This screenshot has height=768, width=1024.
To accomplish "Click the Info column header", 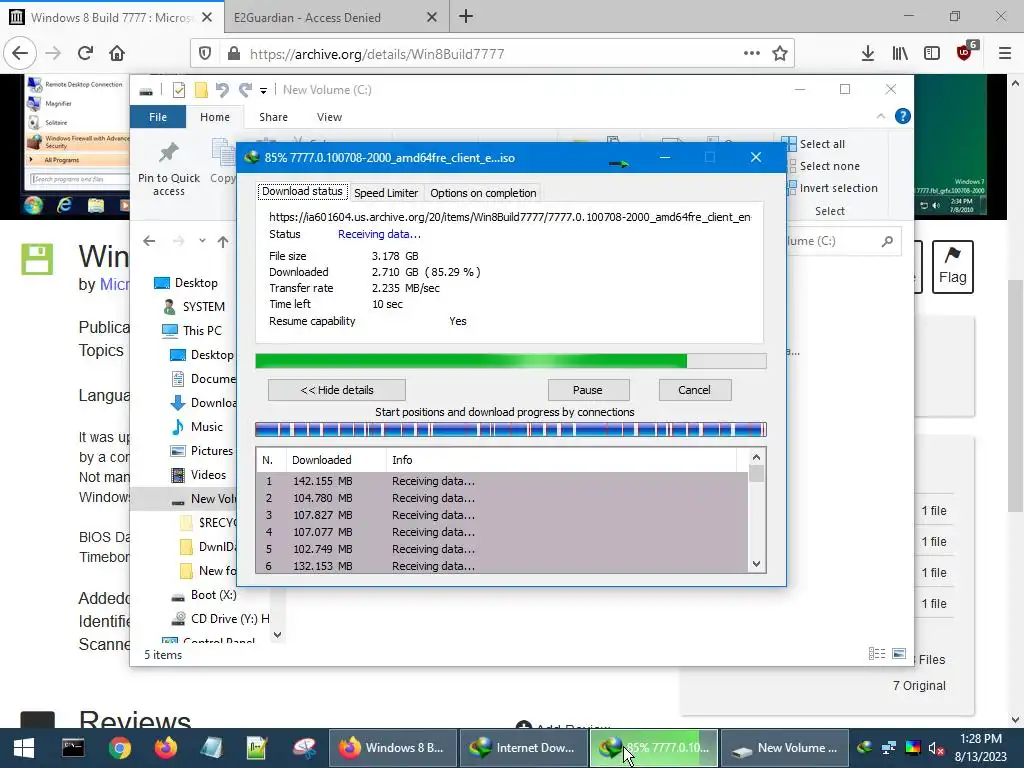I will point(562,460).
